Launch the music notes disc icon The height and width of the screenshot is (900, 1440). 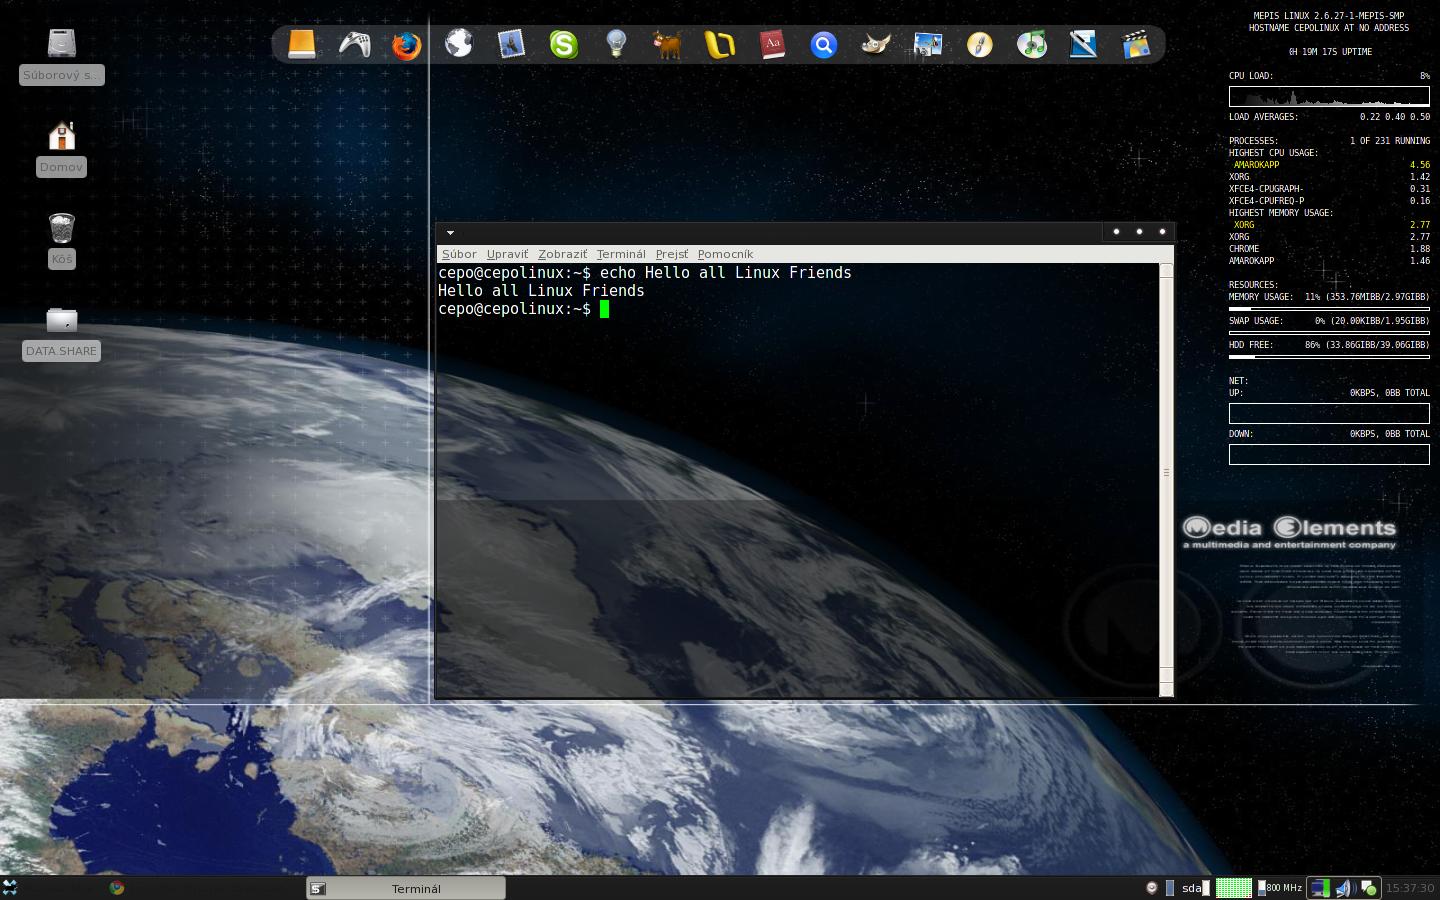click(1032, 45)
